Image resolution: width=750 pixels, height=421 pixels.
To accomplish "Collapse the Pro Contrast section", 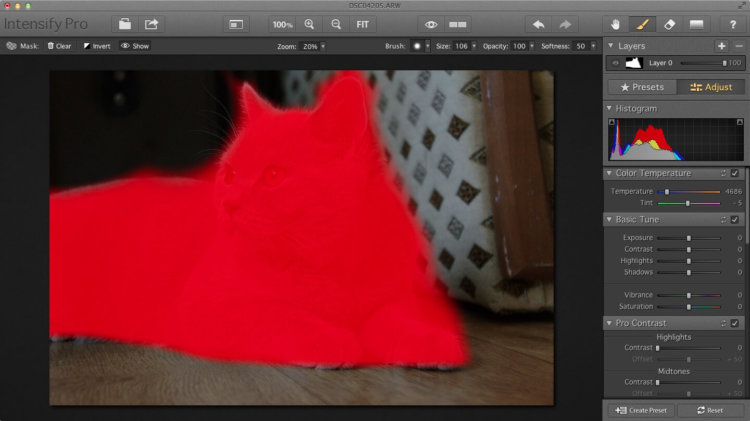I will pos(609,323).
